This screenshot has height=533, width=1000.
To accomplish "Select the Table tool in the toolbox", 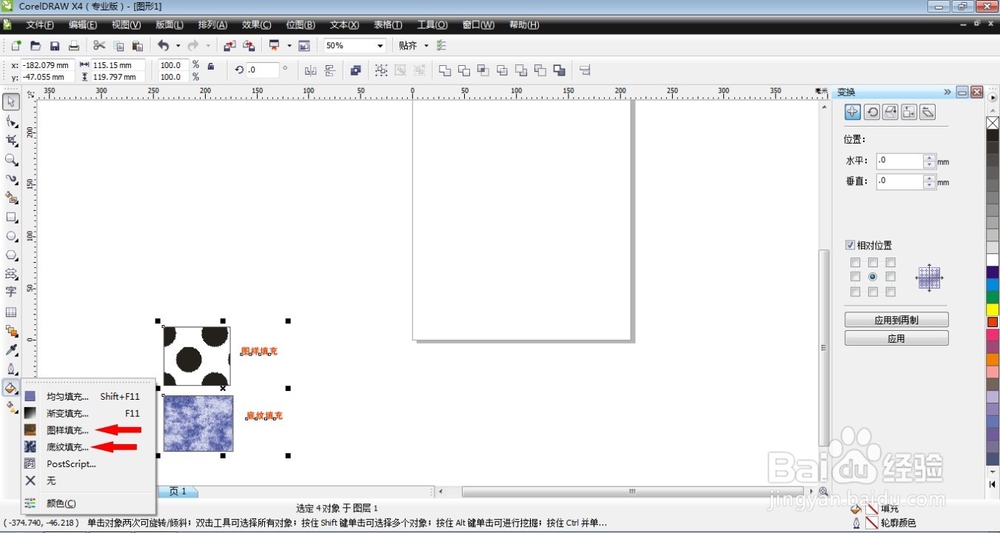I will 11,312.
